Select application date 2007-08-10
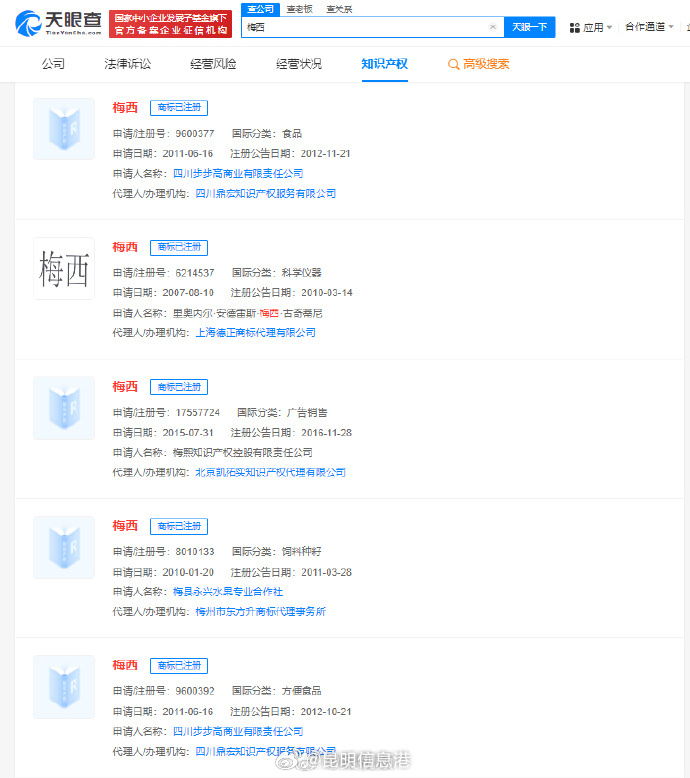Image resolution: width=690 pixels, height=778 pixels. [188, 293]
